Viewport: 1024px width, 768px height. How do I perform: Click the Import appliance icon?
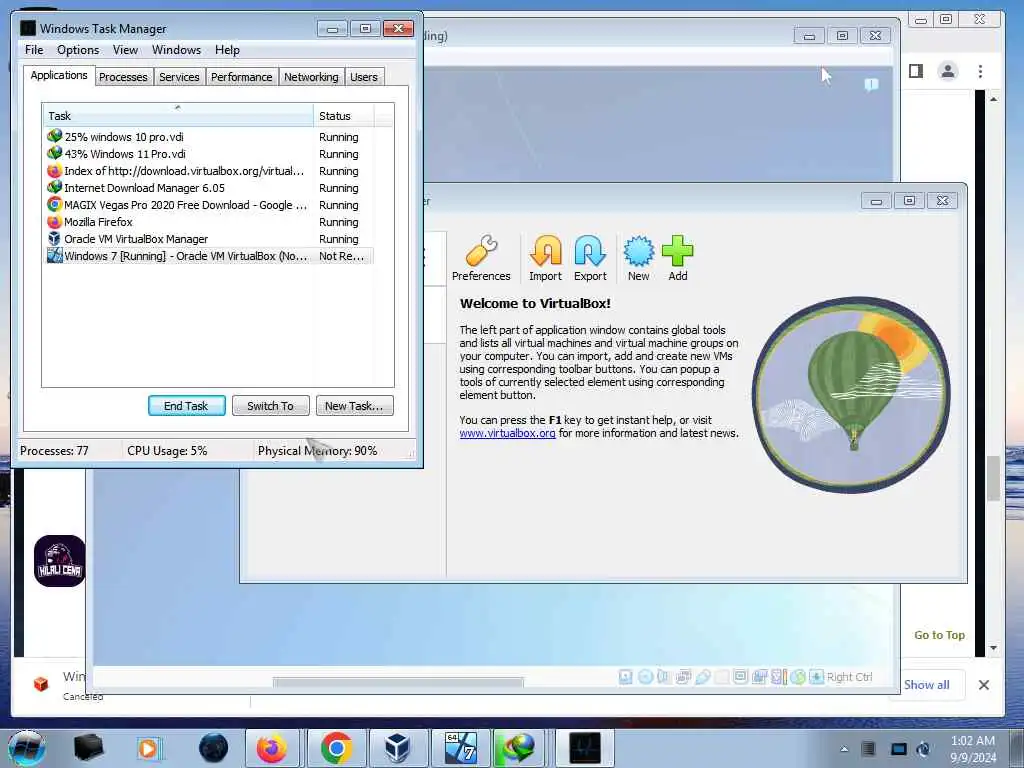pos(545,259)
